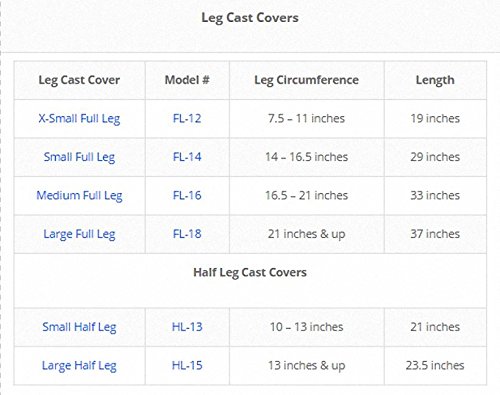The image size is (500, 395).
Task: Click the Model # column header
Action: pos(187,80)
